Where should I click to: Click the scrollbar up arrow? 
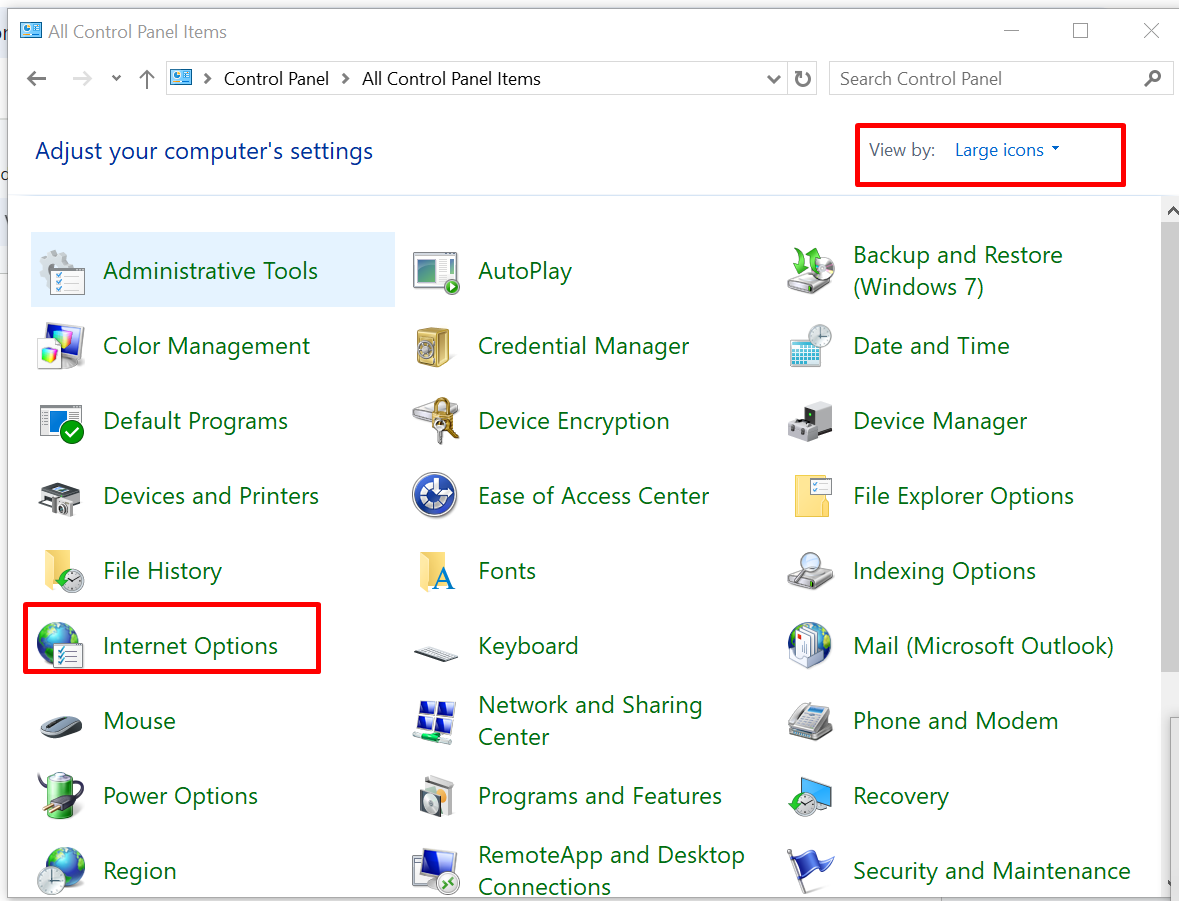(x=1171, y=211)
